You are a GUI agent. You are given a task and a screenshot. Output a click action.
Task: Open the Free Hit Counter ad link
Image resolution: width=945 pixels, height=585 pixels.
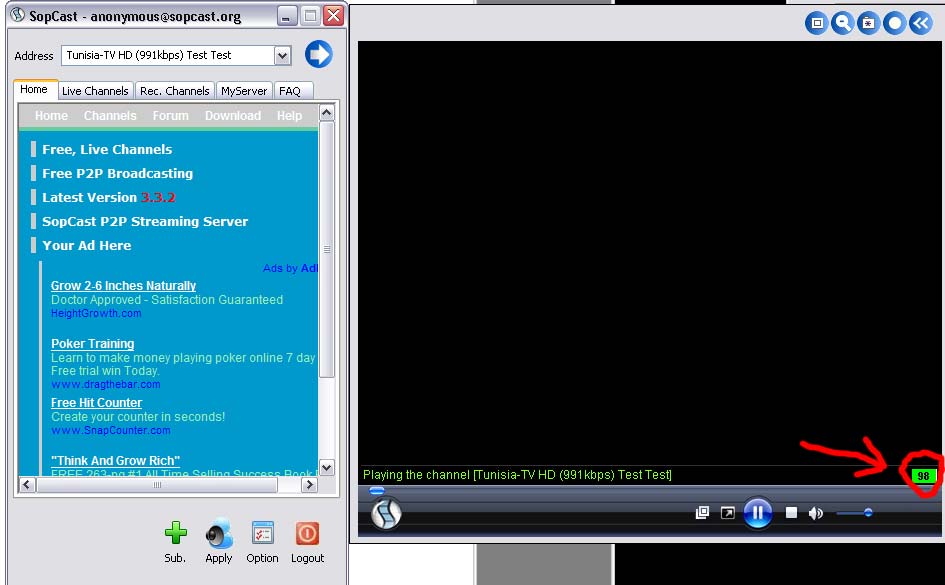(96, 402)
